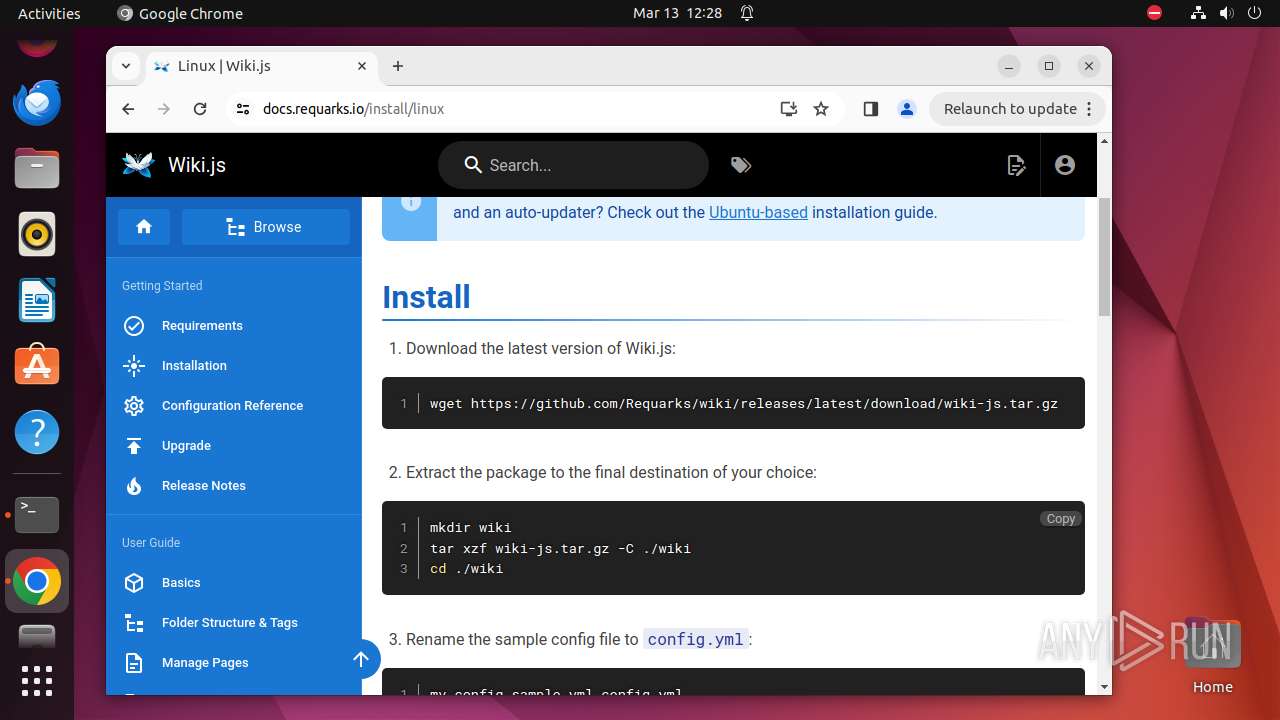Click the page vertical scrollbar
This screenshot has height=720, width=1280.
pyautogui.click(x=1104, y=257)
